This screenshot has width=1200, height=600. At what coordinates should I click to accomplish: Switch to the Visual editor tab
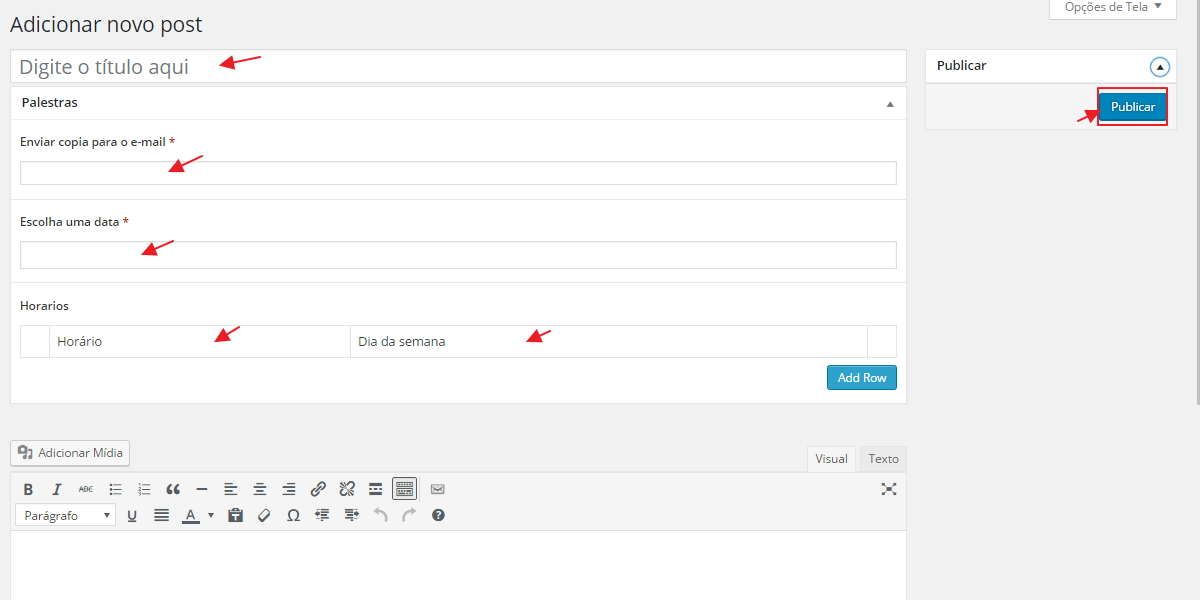pyautogui.click(x=831, y=459)
